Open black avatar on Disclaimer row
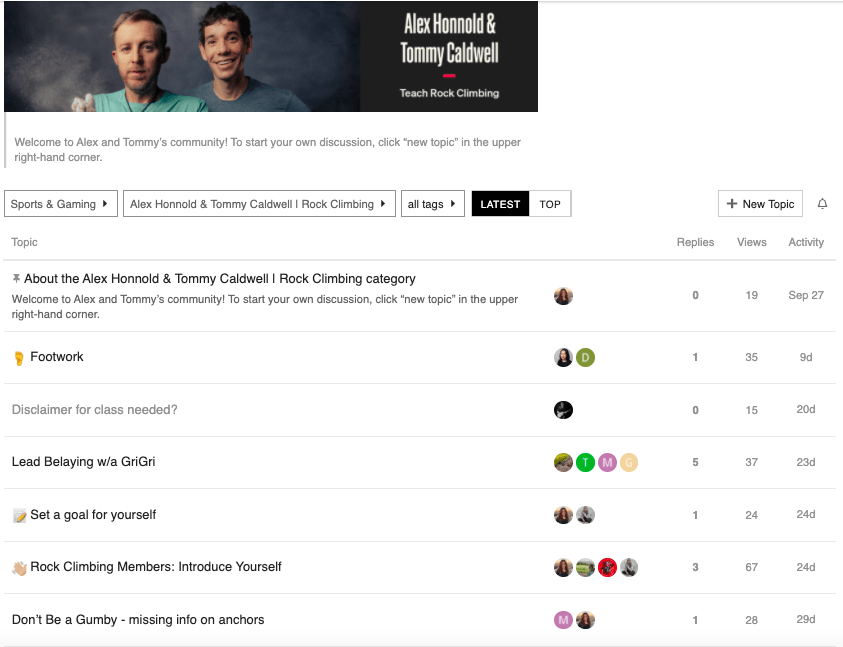Screen dimensions: 843x647 coord(563,410)
